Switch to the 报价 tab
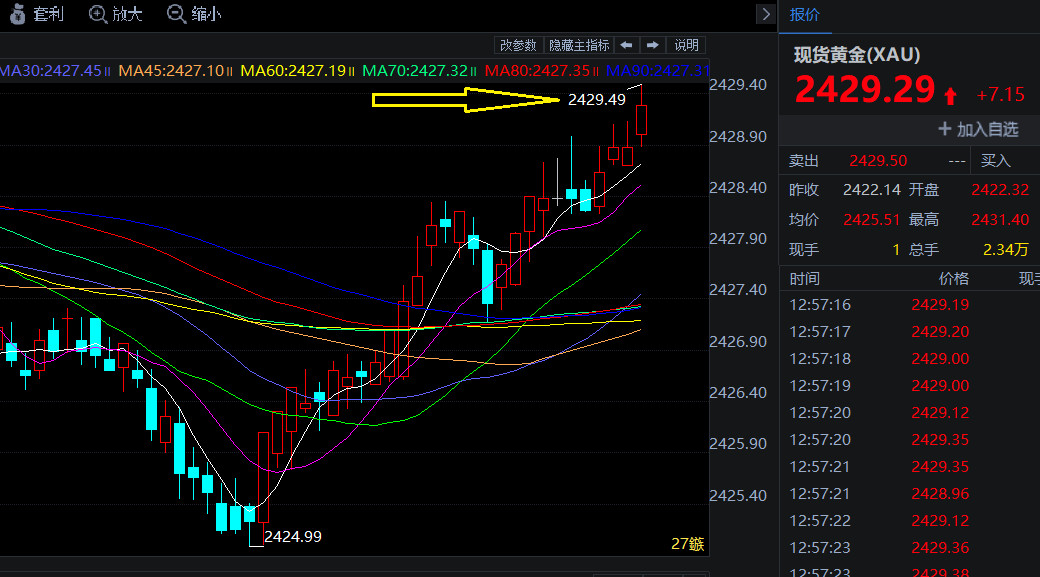1040x577 pixels. 805,14
